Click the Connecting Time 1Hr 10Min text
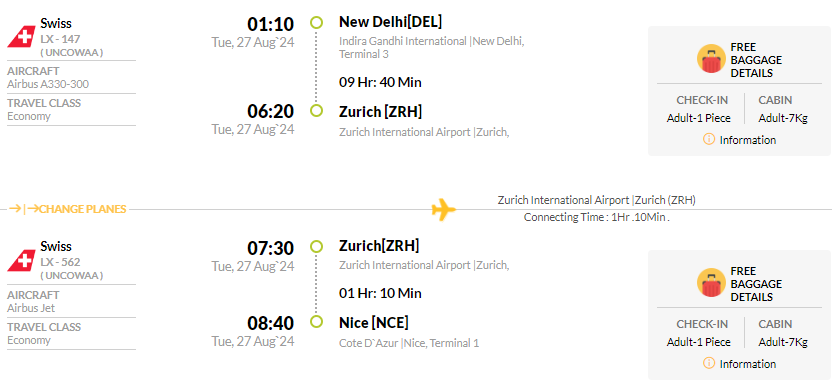Screen dimensions: 832x386 click(597, 217)
